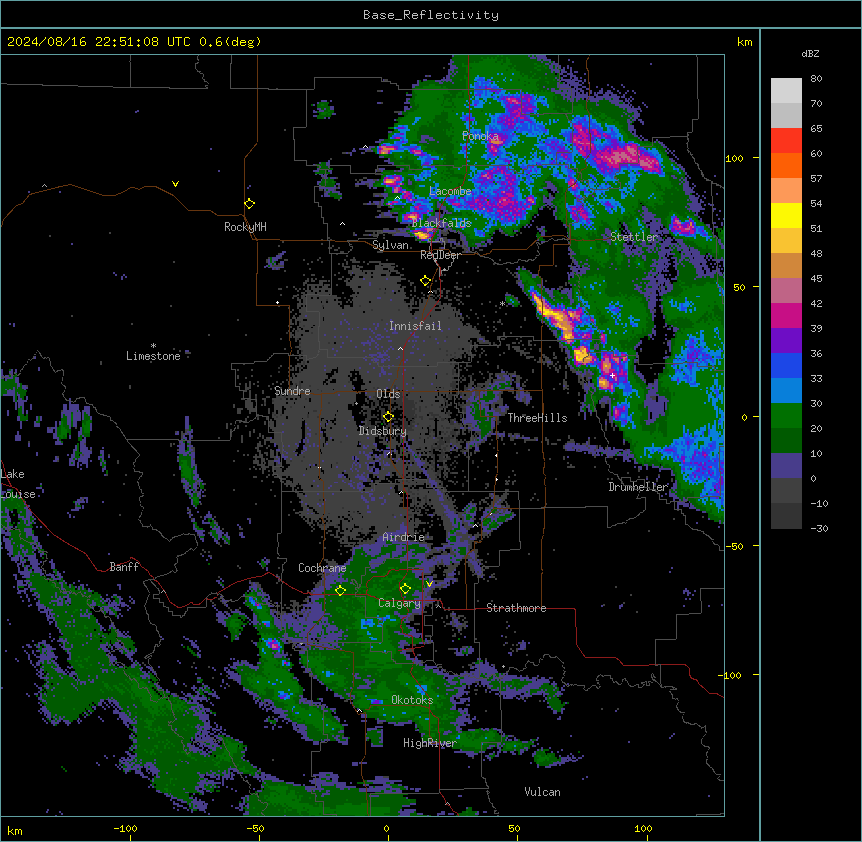This screenshot has width=862, height=842.
Task: Click the Limestone label
Action: tap(153, 356)
